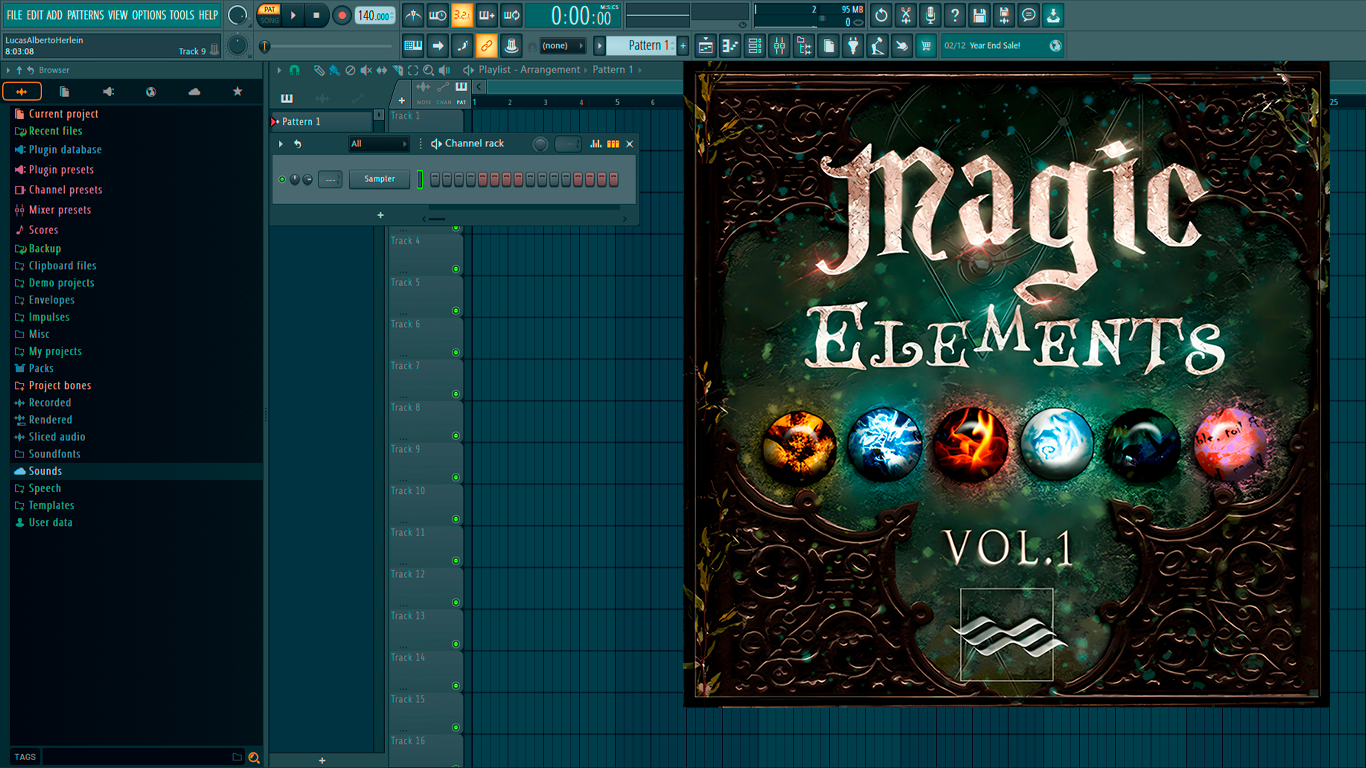Image resolution: width=1366 pixels, height=768 pixels.
Task: Expand the playlist options menu arrow
Action: click(280, 70)
